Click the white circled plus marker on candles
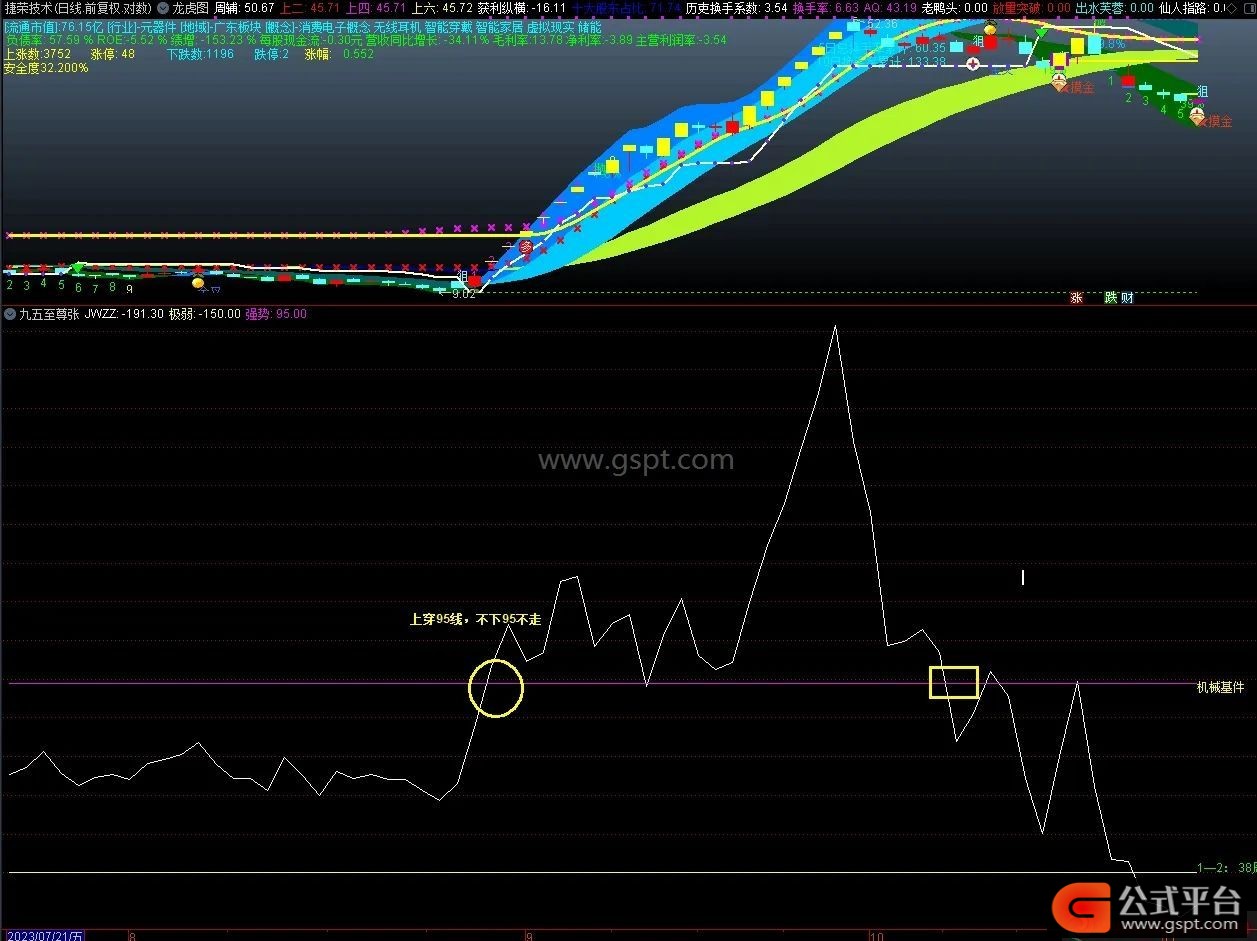This screenshot has width=1257, height=941. [x=974, y=63]
